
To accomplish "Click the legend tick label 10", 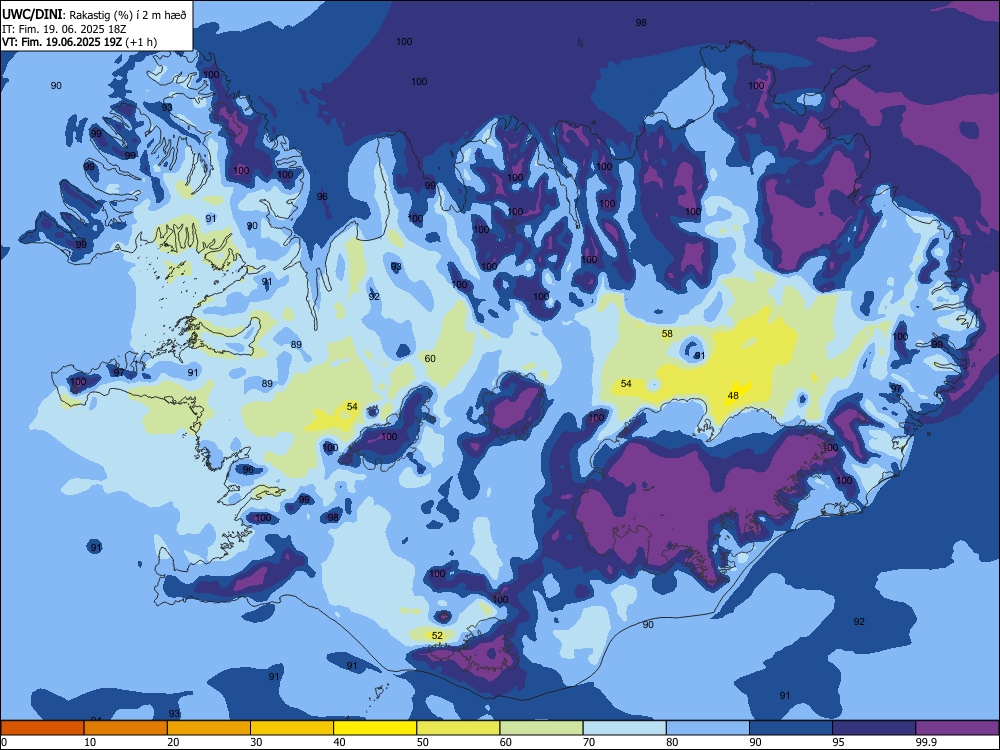I will click(90, 742).
